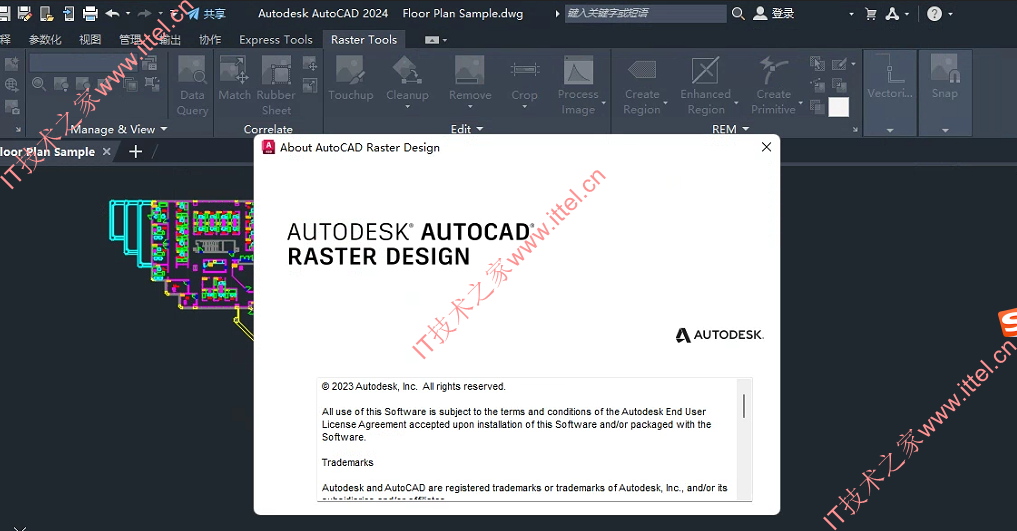Click the white color swatch in REM panel
The height and width of the screenshot is (531, 1017).
839,107
